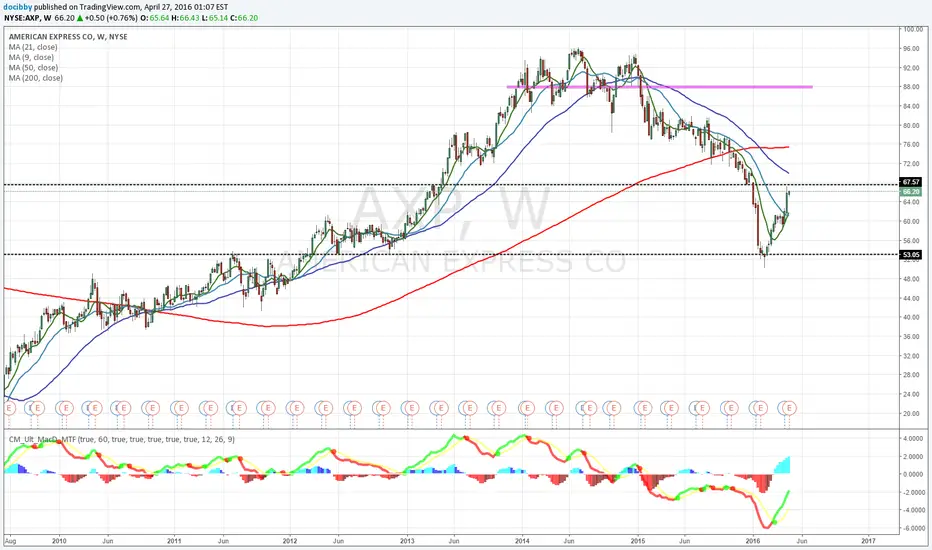Select the last earnings E marker before Jun 2016
This screenshot has width=932, height=550.
(789, 408)
